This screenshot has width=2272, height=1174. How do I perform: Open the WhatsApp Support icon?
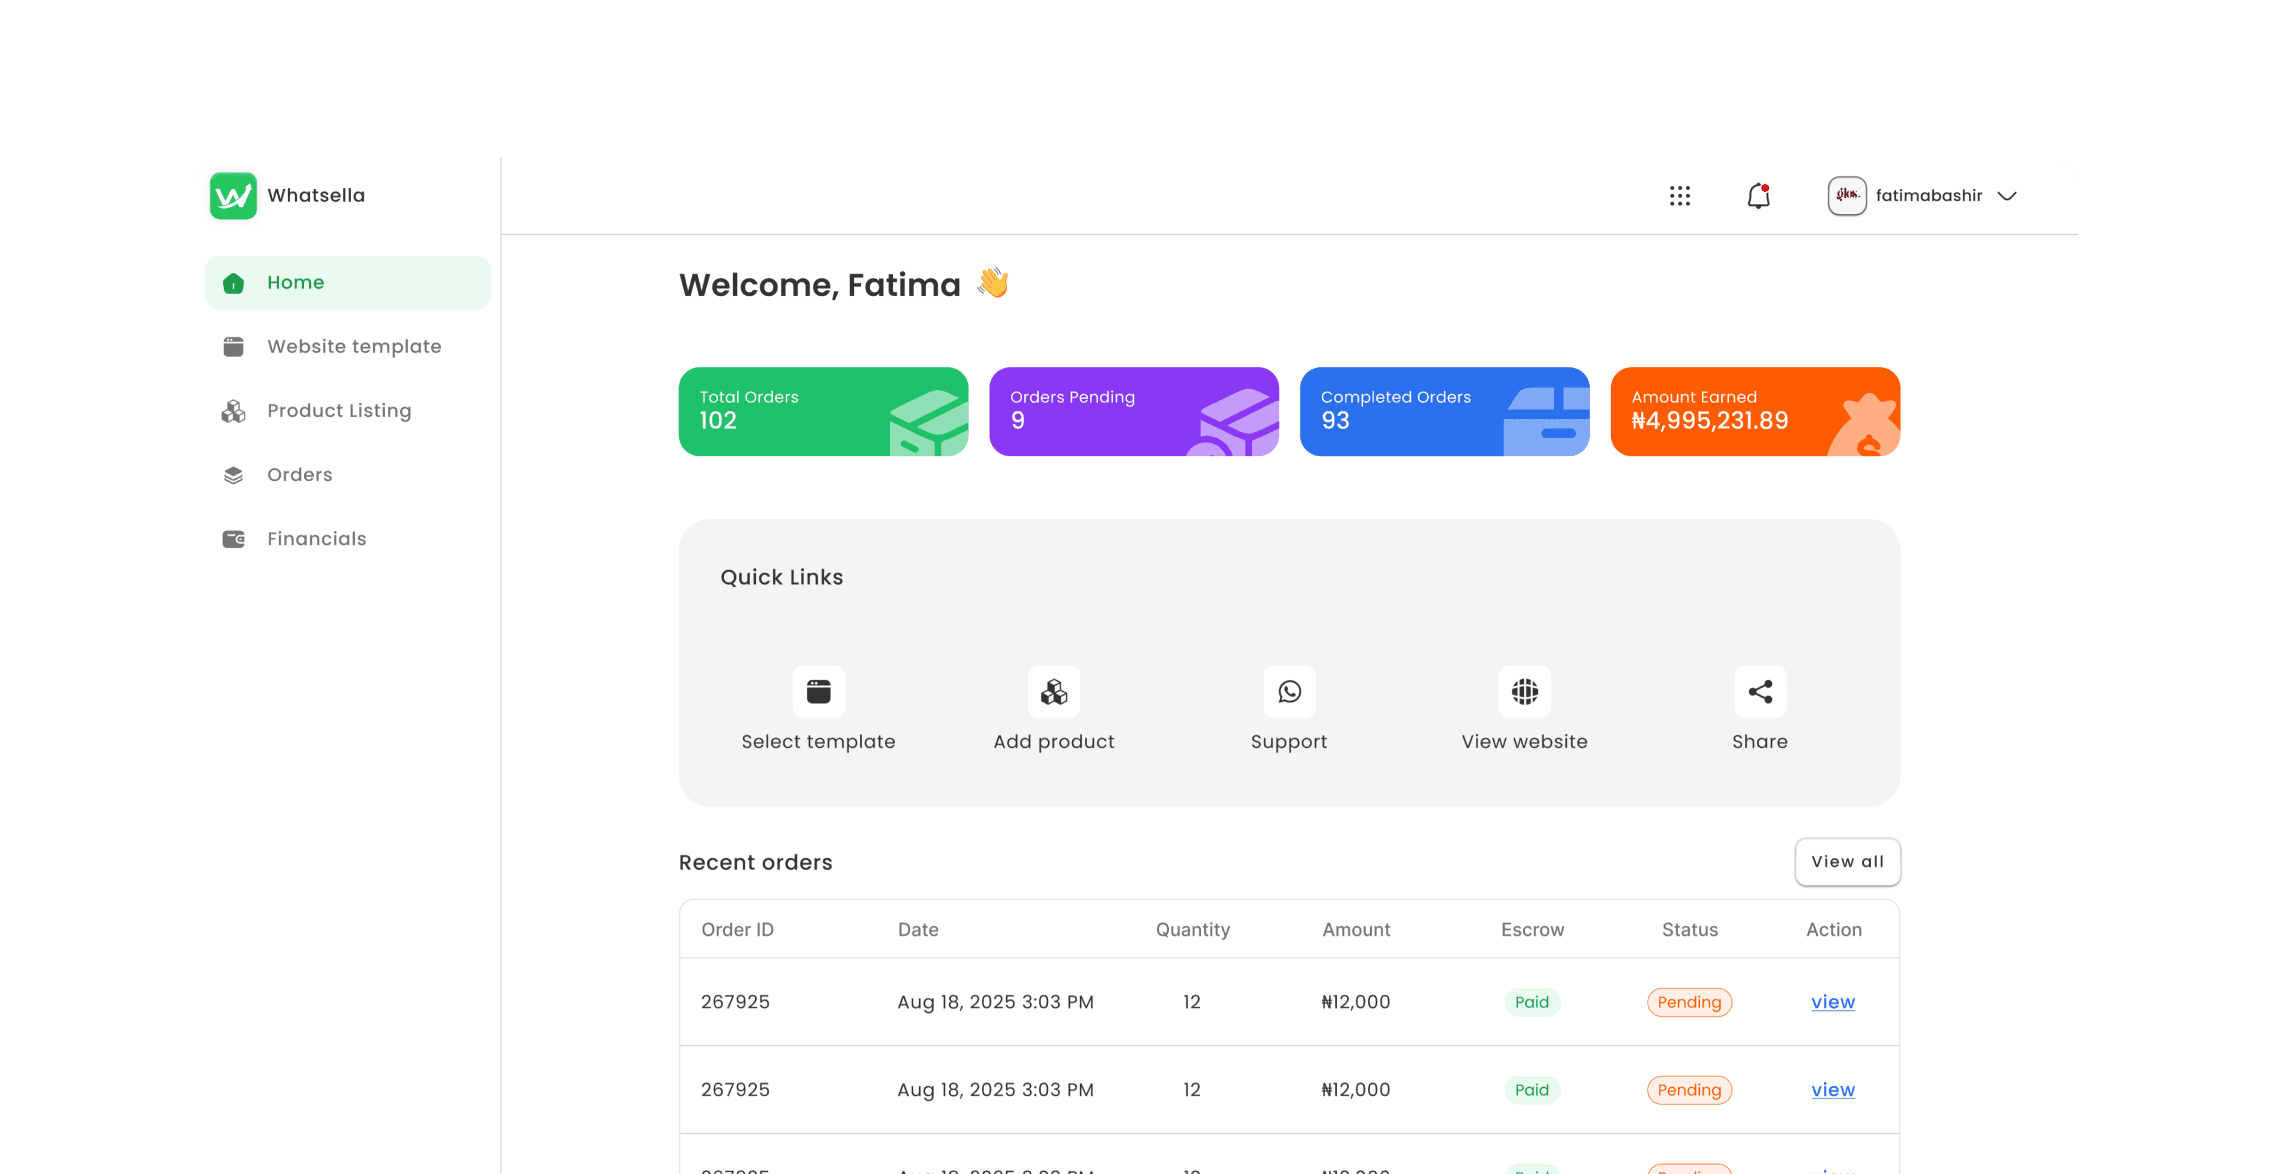coord(1289,692)
